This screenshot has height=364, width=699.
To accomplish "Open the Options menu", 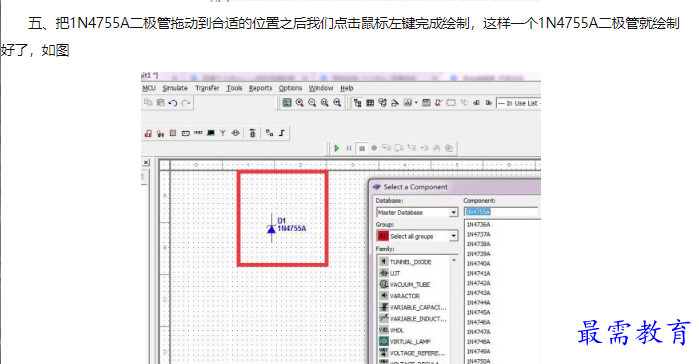I will (x=290, y=88).
